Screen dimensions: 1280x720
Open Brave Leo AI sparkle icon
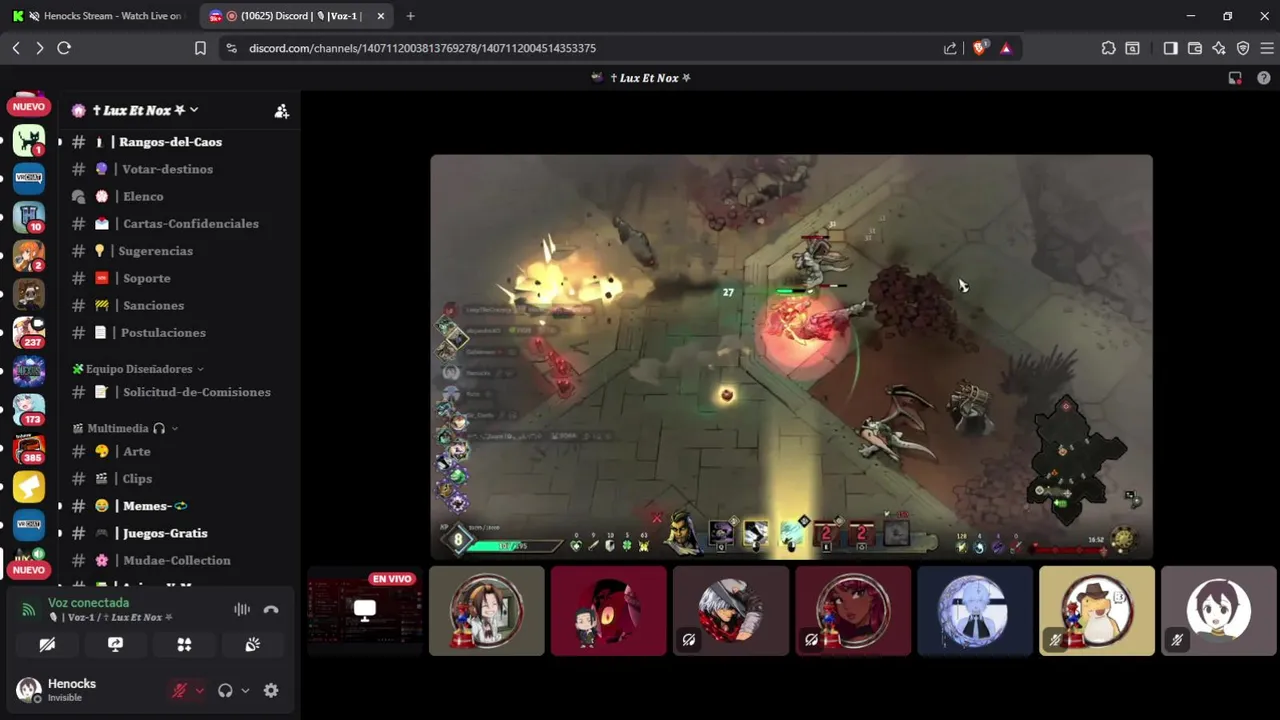click(1218, 48)
